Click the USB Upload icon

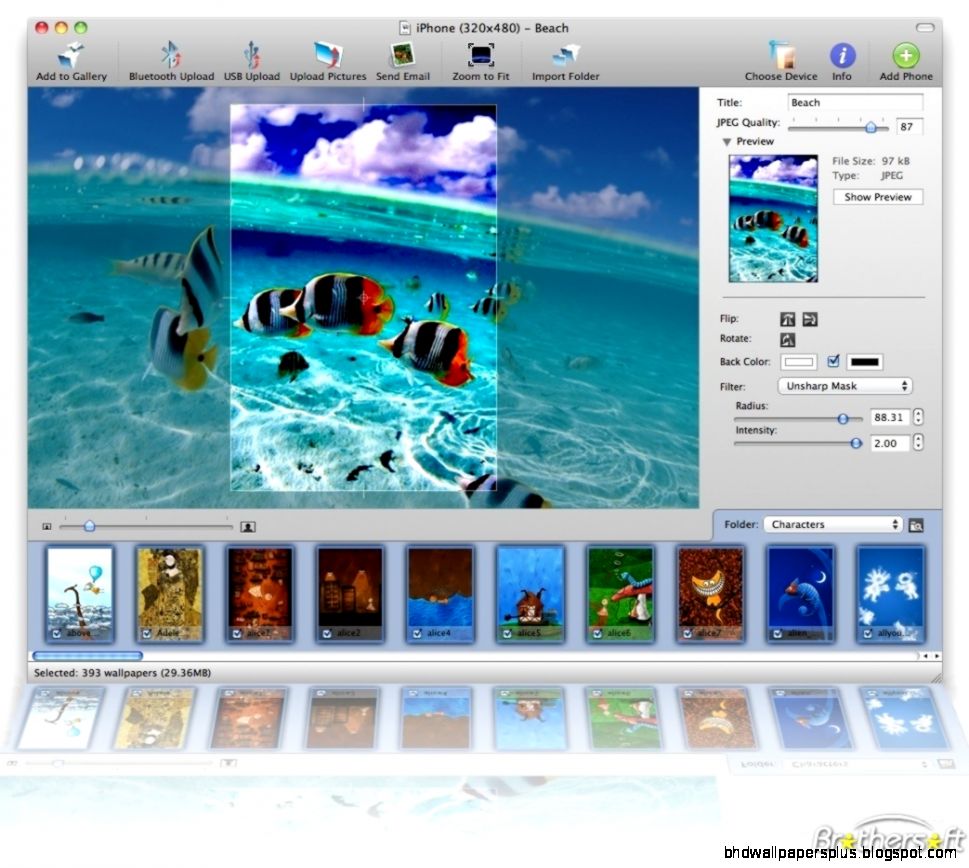click(x=252, y=55)
